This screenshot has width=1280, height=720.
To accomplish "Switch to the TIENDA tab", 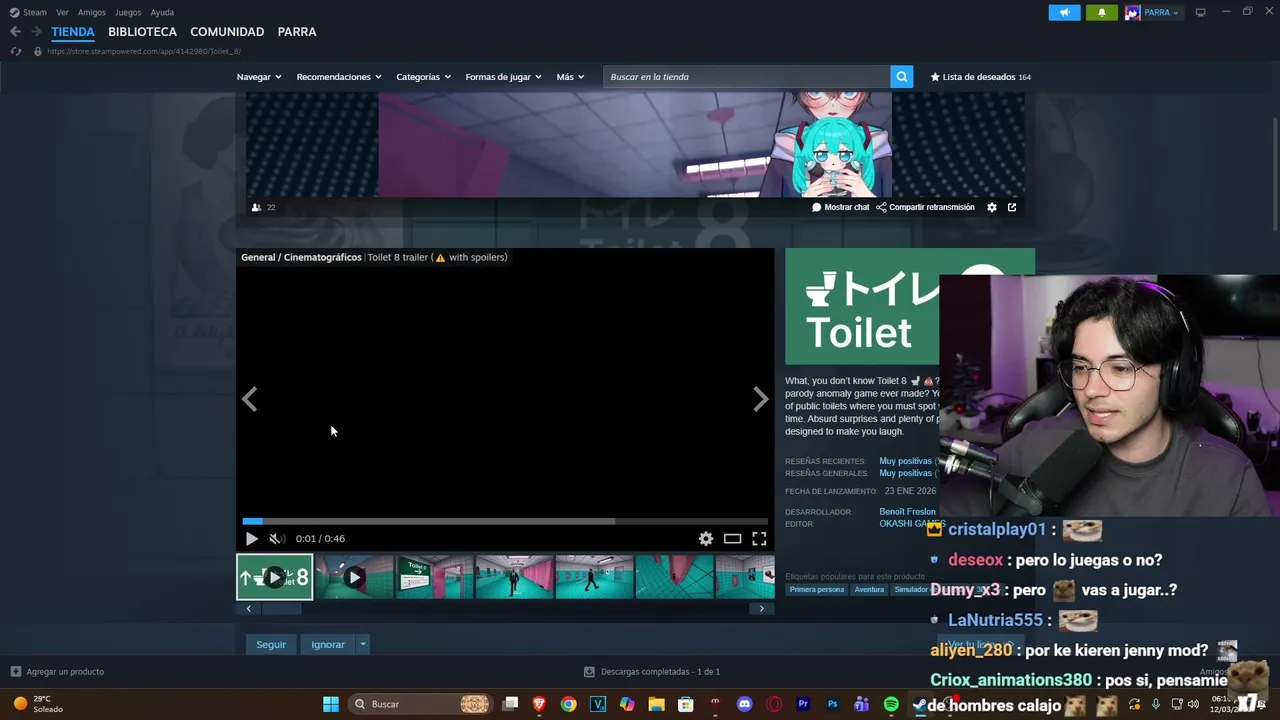I will 73,32.
